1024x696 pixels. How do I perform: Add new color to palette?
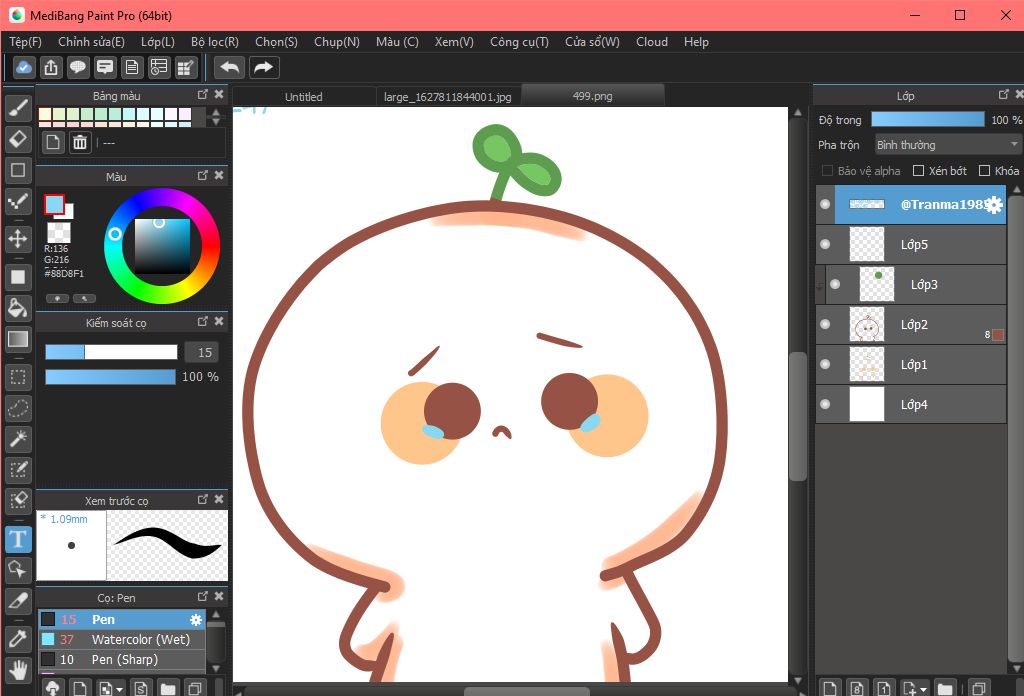click(x=54, y=142)
